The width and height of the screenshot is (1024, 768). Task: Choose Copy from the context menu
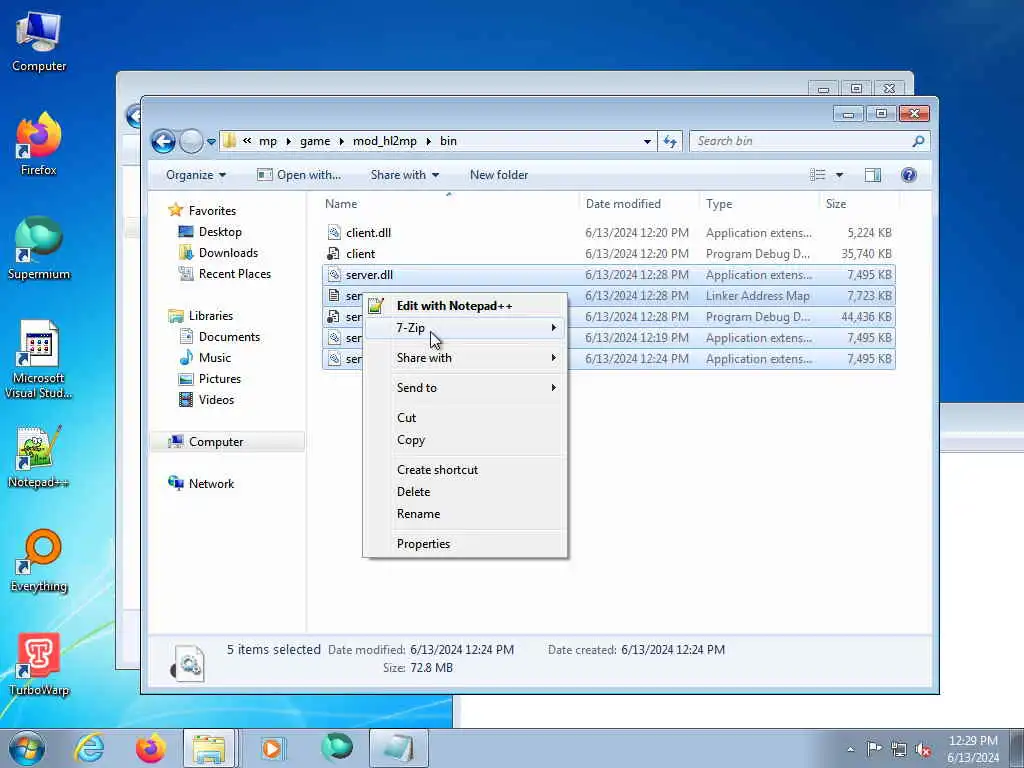465,440
